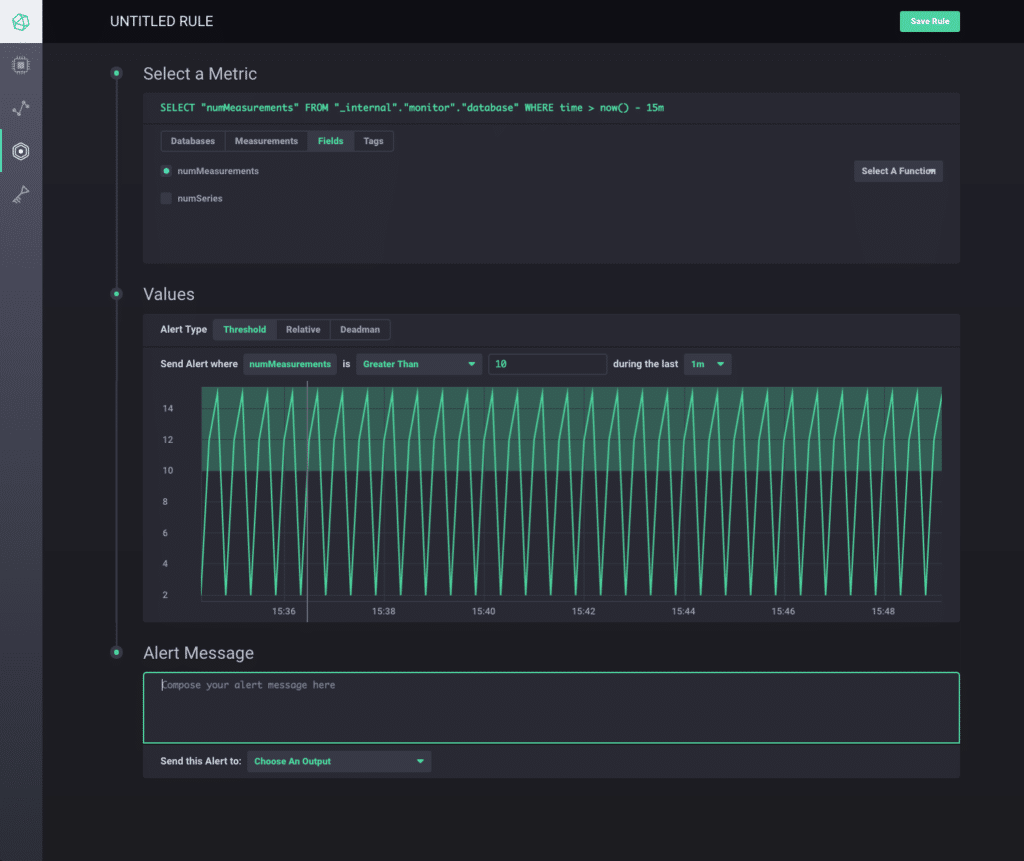Open Data Explorer graph icon in sidebar
This screenshot has width=1024, height=861.
pos(21,108)
